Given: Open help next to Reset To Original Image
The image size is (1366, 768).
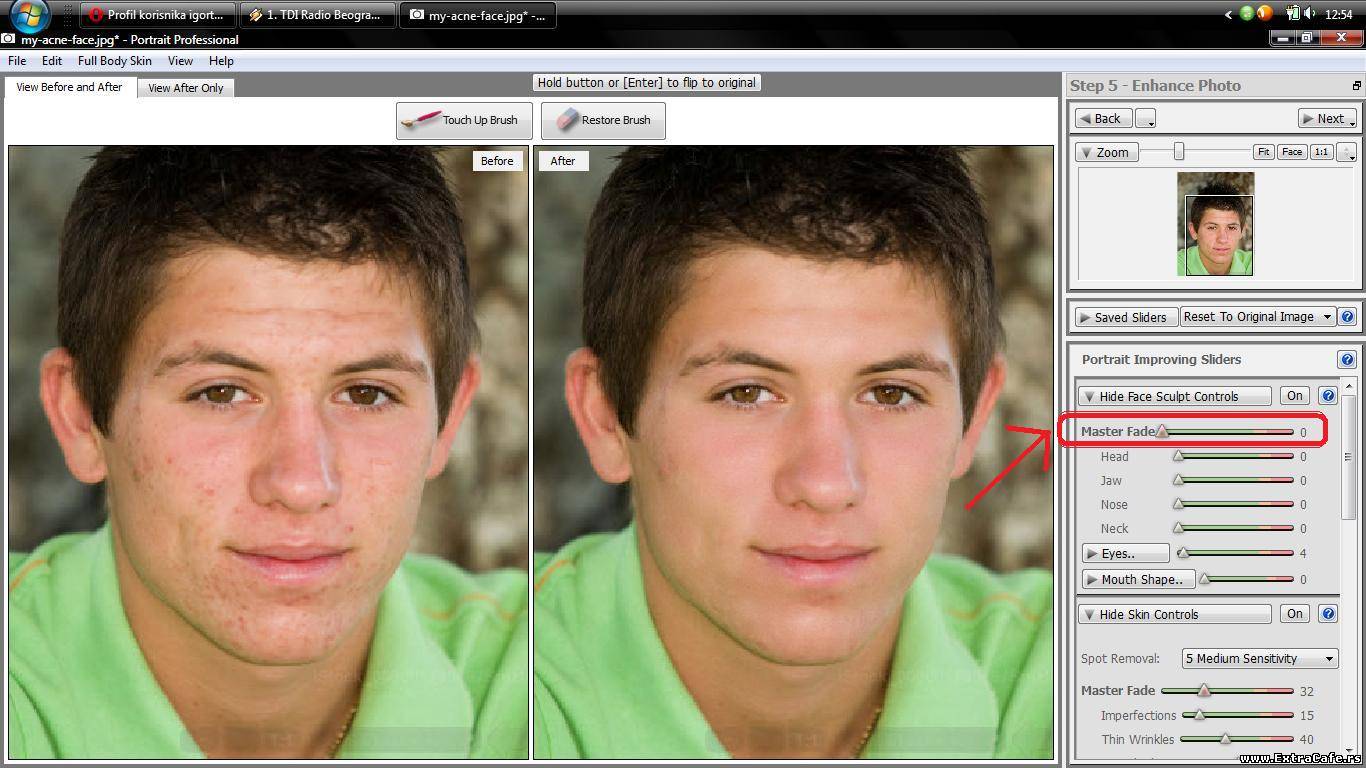Looking at the screenshot, I should [1347, 317].
